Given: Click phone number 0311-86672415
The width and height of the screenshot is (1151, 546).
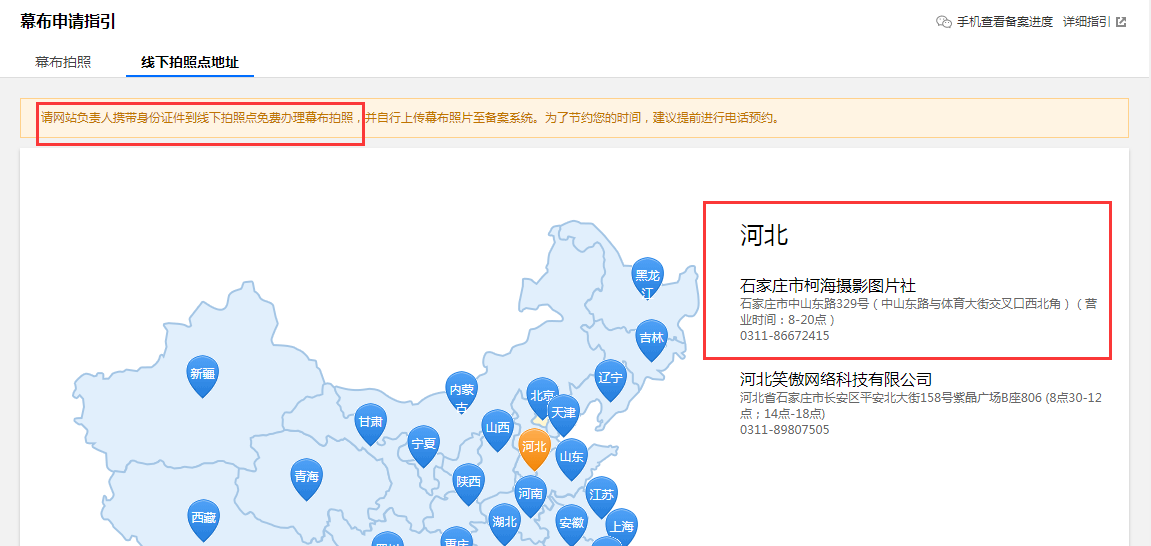Looking at the screenshot, I should pos(785,335).
